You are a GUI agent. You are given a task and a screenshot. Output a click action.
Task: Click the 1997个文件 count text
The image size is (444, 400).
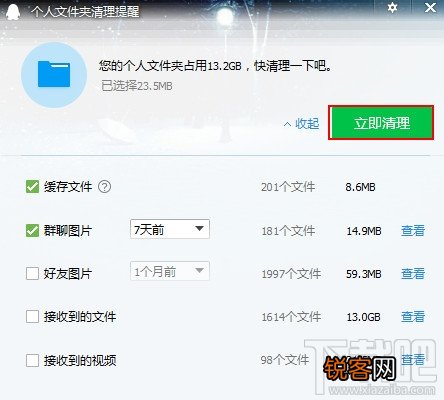coord(291,274)
